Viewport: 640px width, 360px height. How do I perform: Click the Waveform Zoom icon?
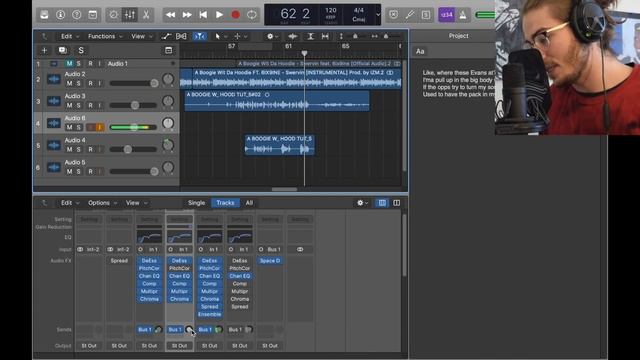(x=293, y=36)
